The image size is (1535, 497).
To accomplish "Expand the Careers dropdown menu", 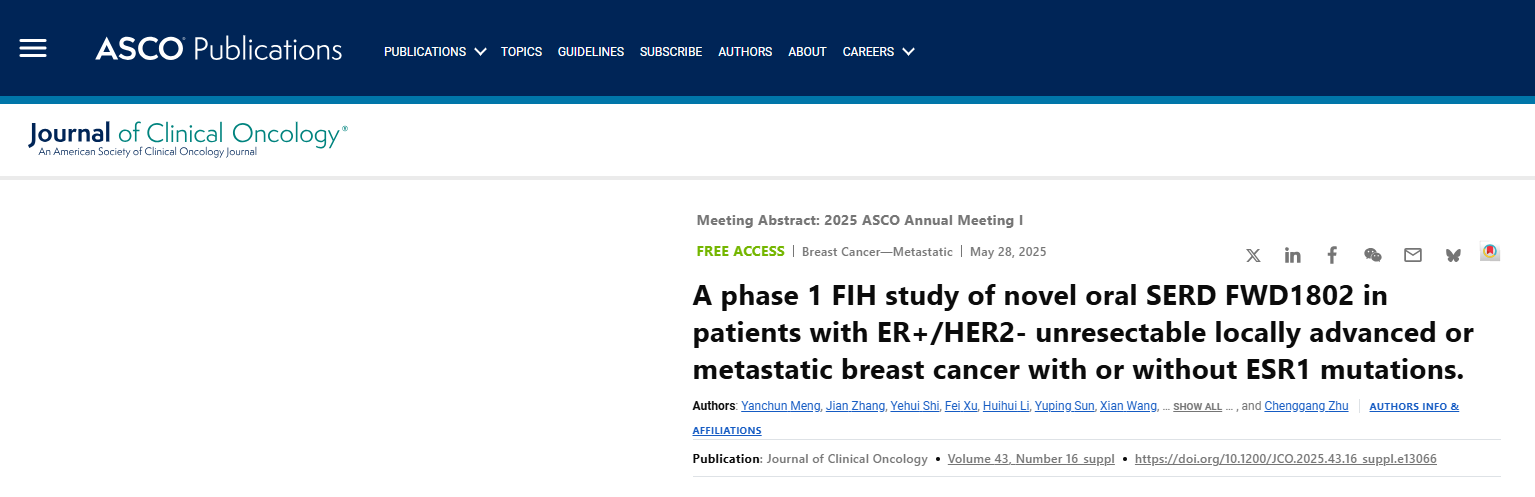I will click(x=878, y=52).
